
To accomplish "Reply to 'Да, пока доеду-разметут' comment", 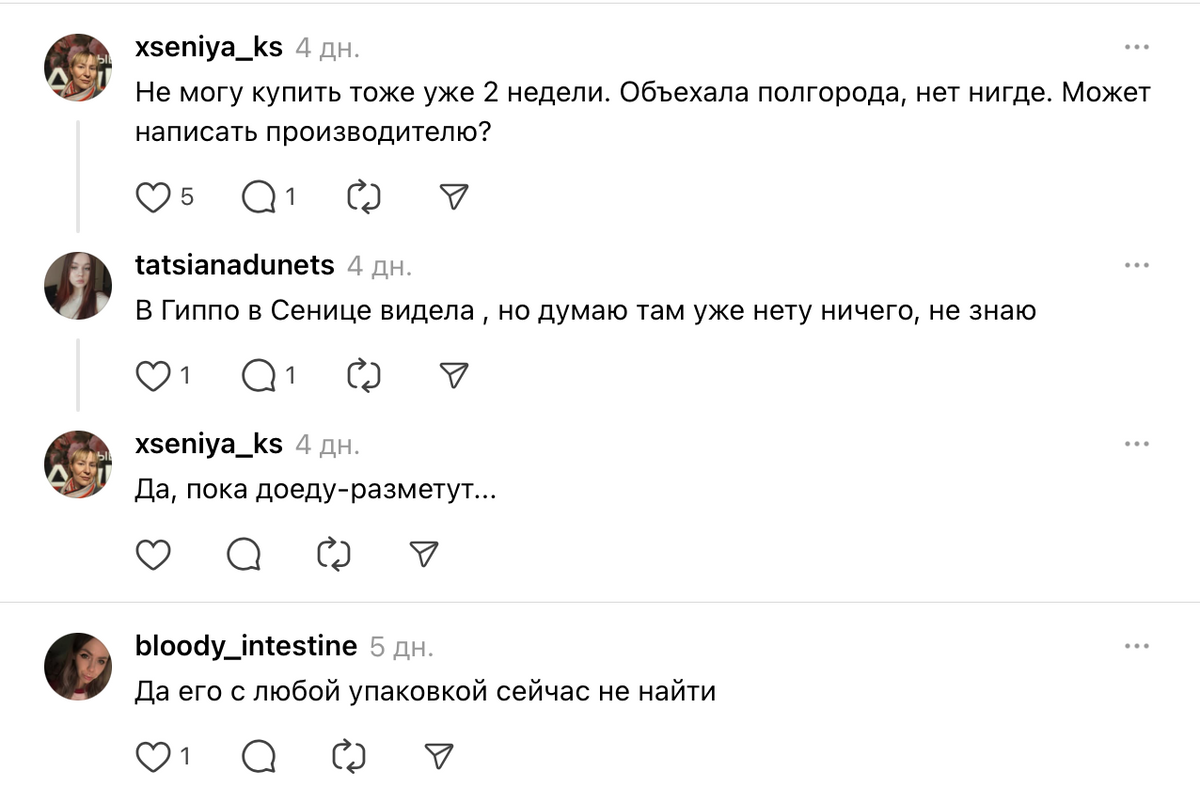I will tap(244, 554).
